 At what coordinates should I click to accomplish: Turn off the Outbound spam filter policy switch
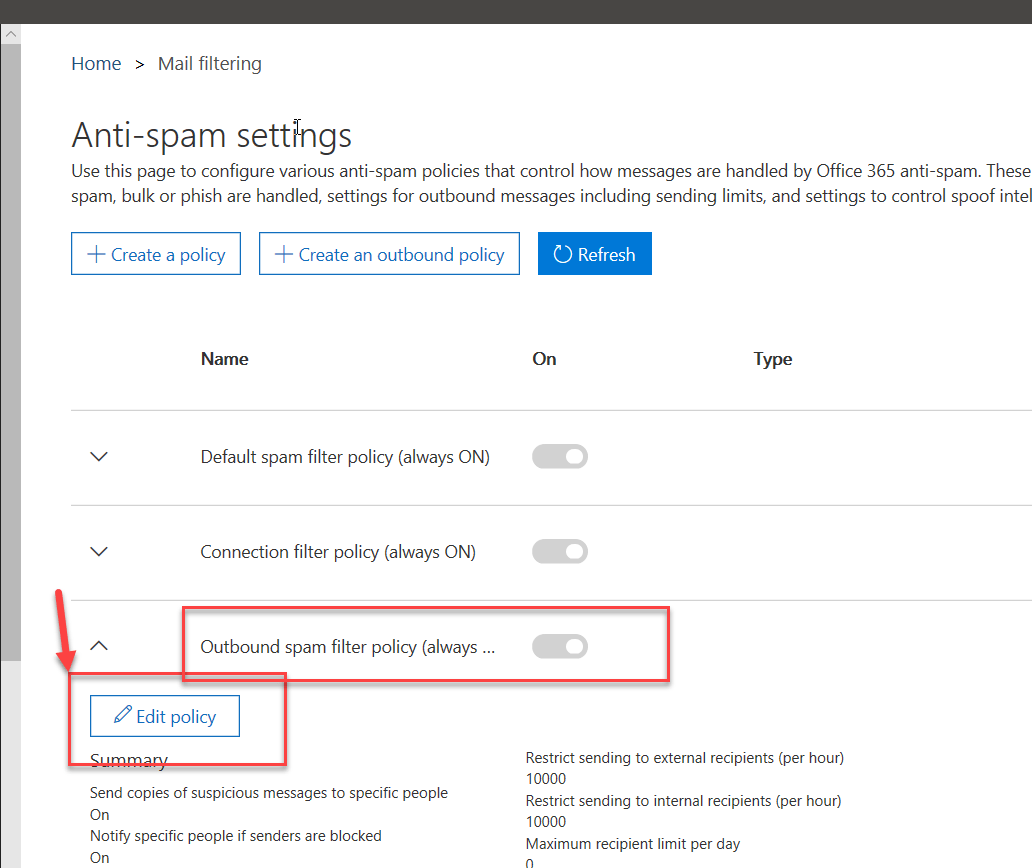coord(559,646)
